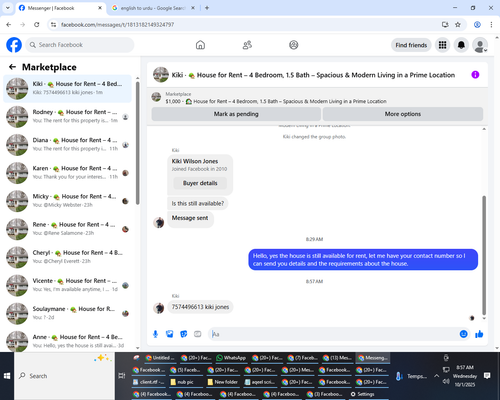Open Chrome's three-dot menu

[491, 25]
